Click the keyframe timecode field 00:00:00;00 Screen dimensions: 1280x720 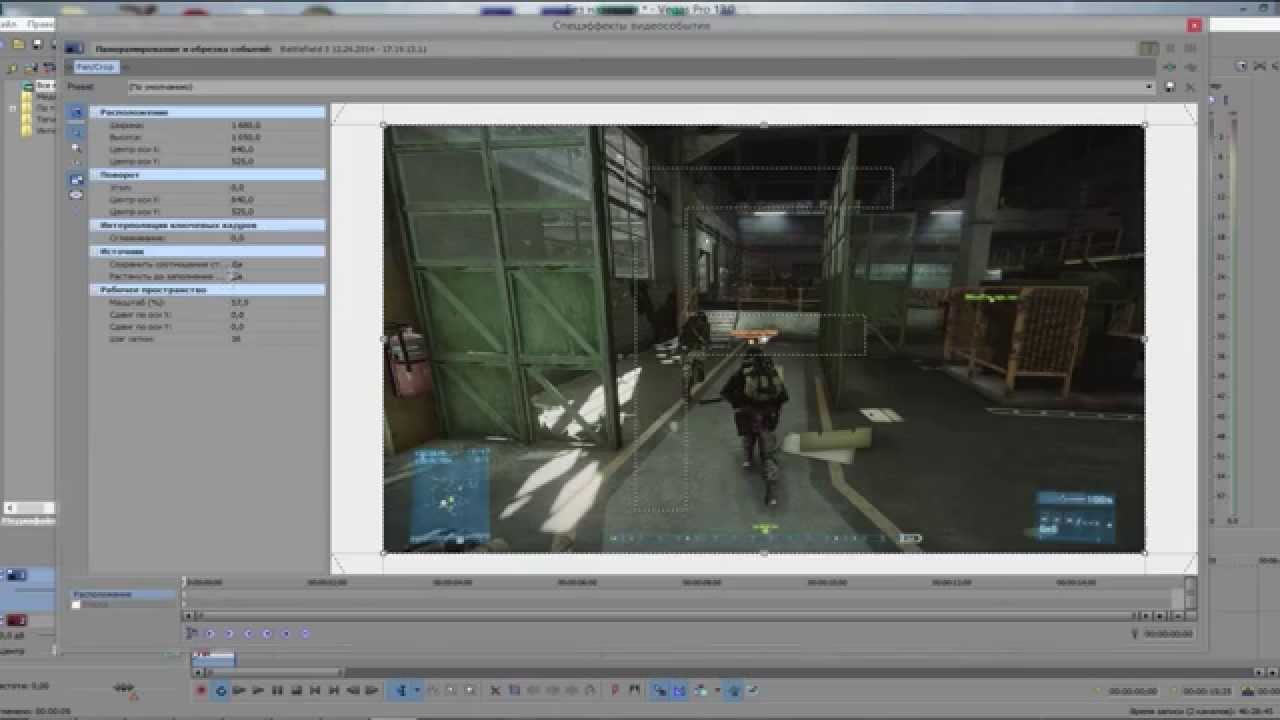1167,634
